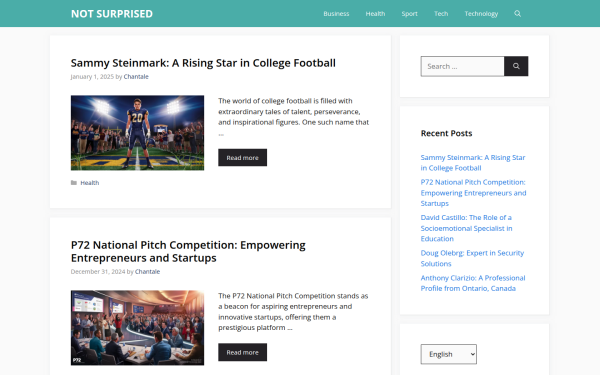600x375 pixels.
Task: Open Doug Olebrg recent post link
Action: (x=472, y=258)
